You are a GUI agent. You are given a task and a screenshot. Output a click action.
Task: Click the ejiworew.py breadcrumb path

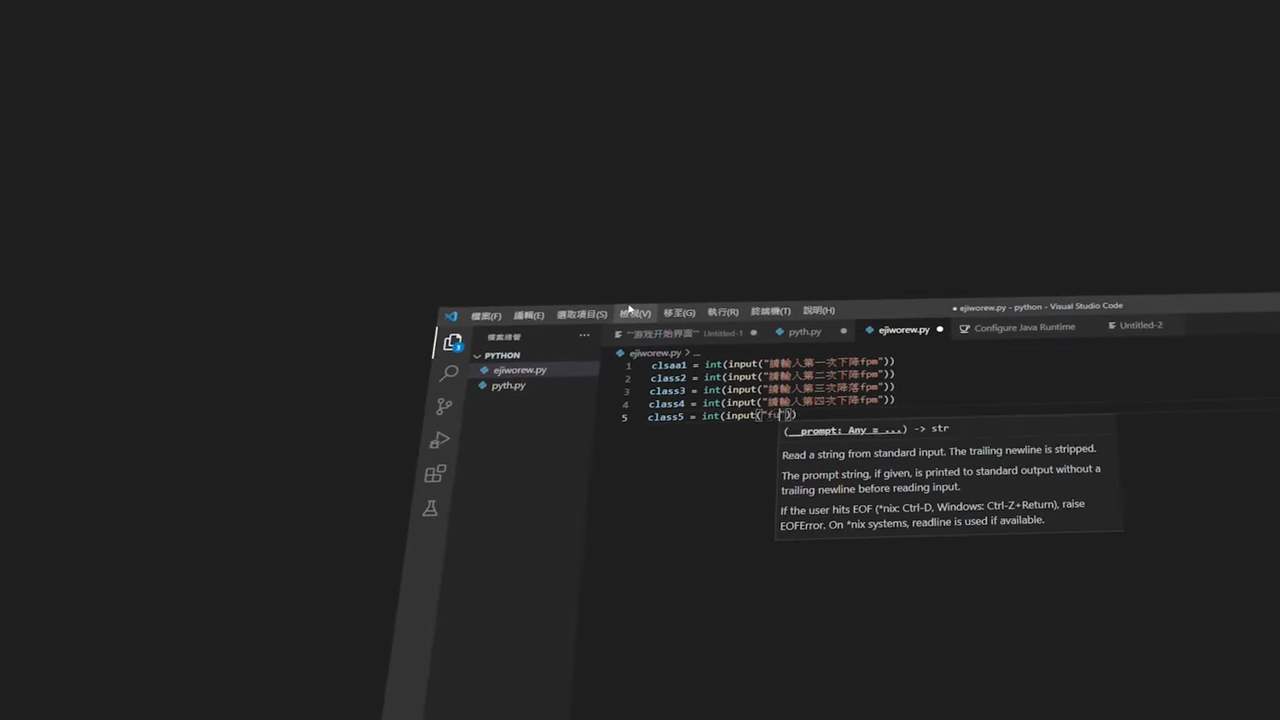pyautogui.click(x=654, y=353)
